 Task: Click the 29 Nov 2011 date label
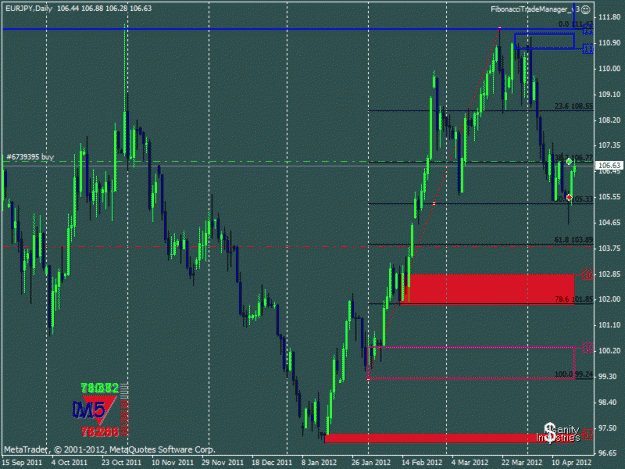click(222, 462)
